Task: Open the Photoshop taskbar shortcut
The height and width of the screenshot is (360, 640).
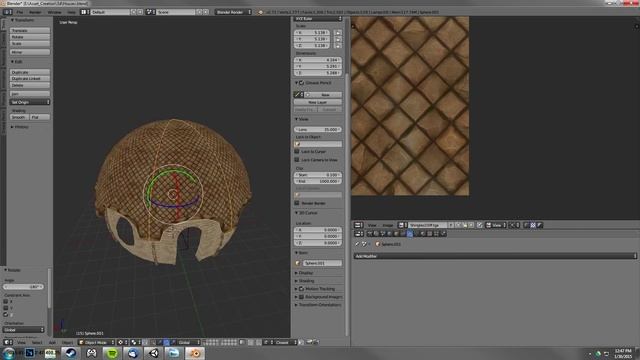Action: [29, 353]
